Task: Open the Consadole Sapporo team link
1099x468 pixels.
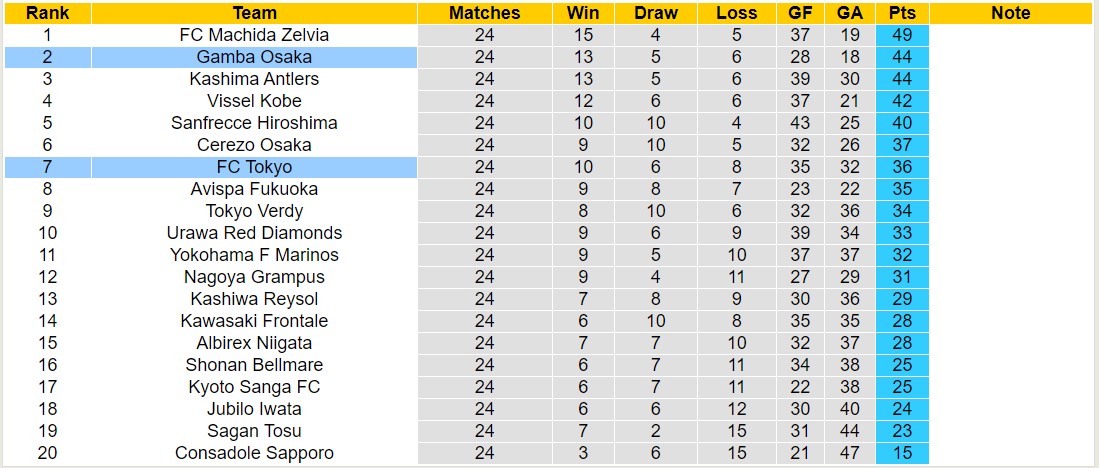Action: pos(254,453)
